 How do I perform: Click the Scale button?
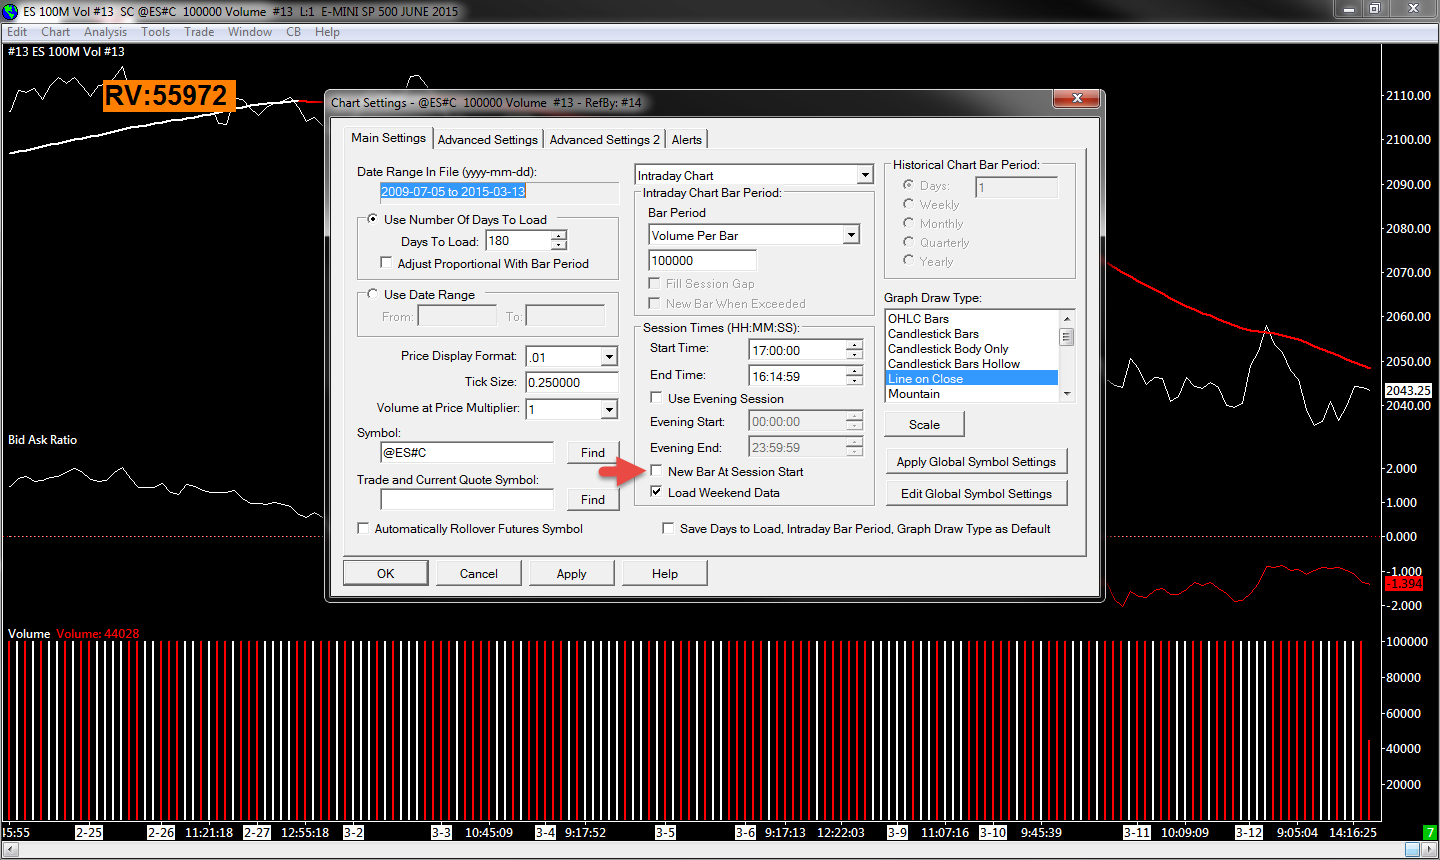(x=924, y=424)
